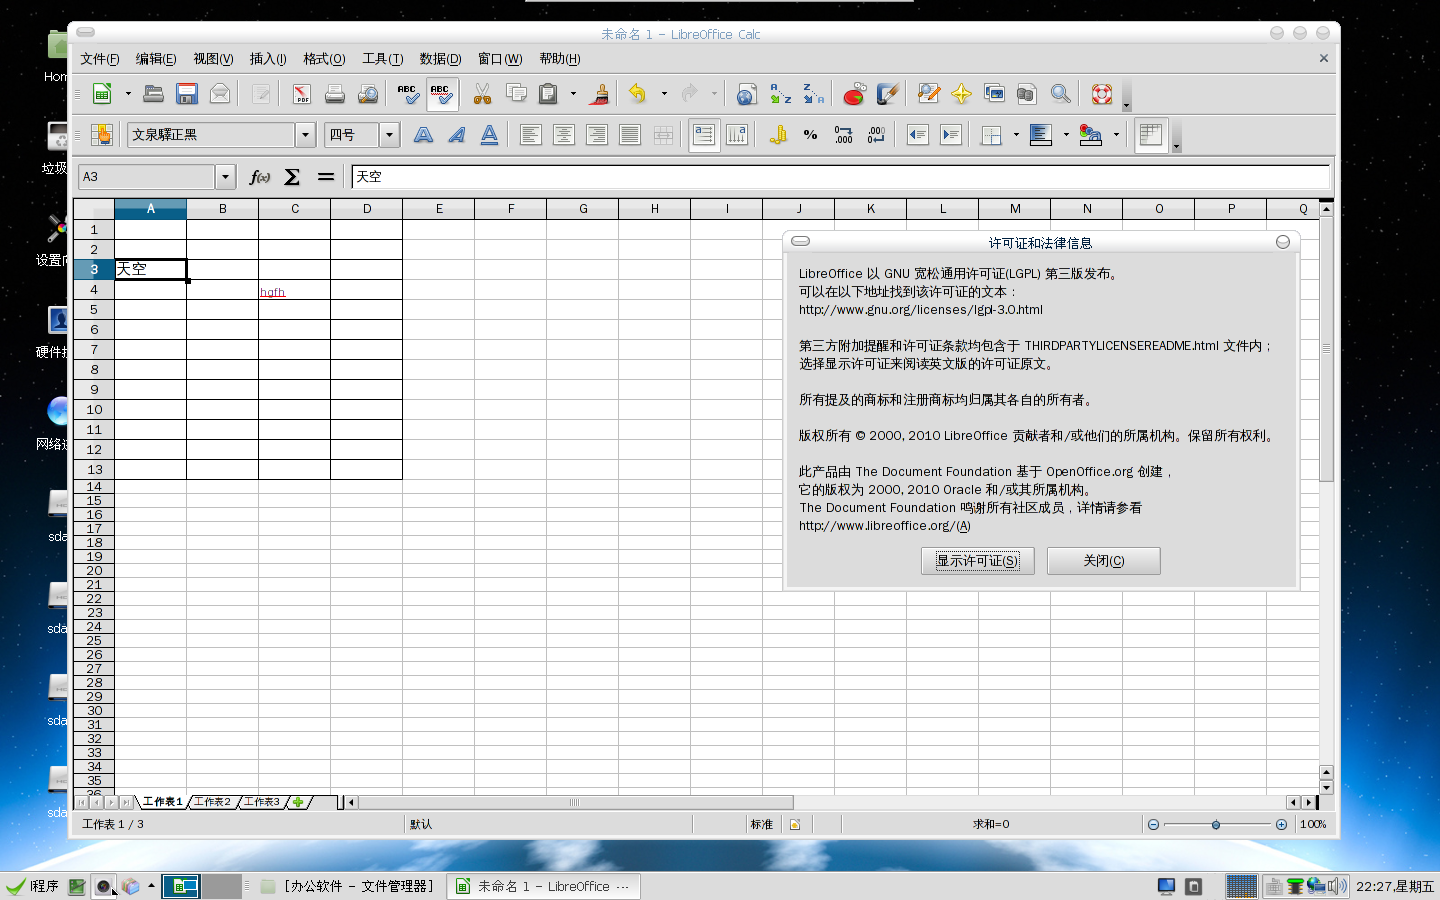Open the Function Wizard
Image resolution: width=1440 pixels, height=900 pixels.
pos(260,177)
